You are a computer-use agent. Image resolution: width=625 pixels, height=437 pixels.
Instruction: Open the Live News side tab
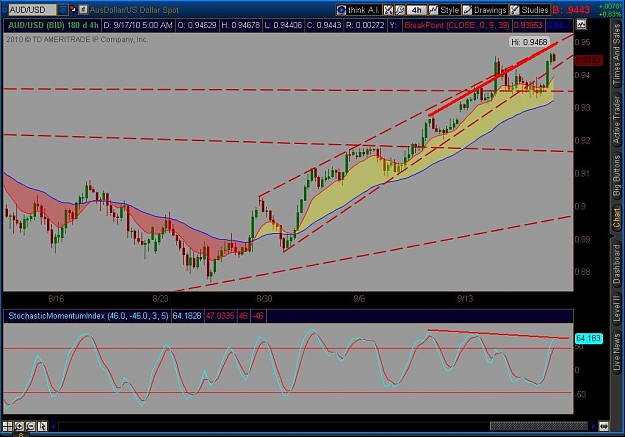click(x=617, y=352)
